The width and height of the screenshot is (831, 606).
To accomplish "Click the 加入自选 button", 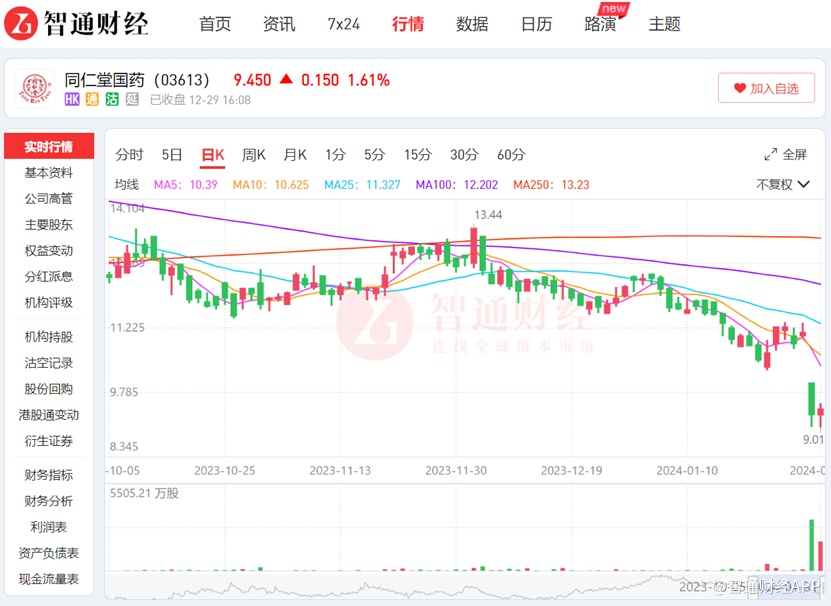I will coord(766,88).
